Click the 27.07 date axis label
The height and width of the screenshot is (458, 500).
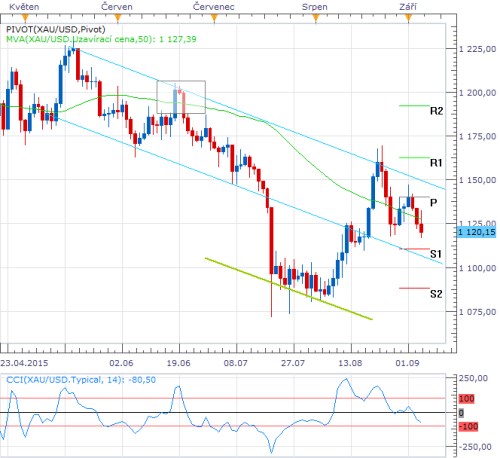pyautogui.click(x=293, y=363)
